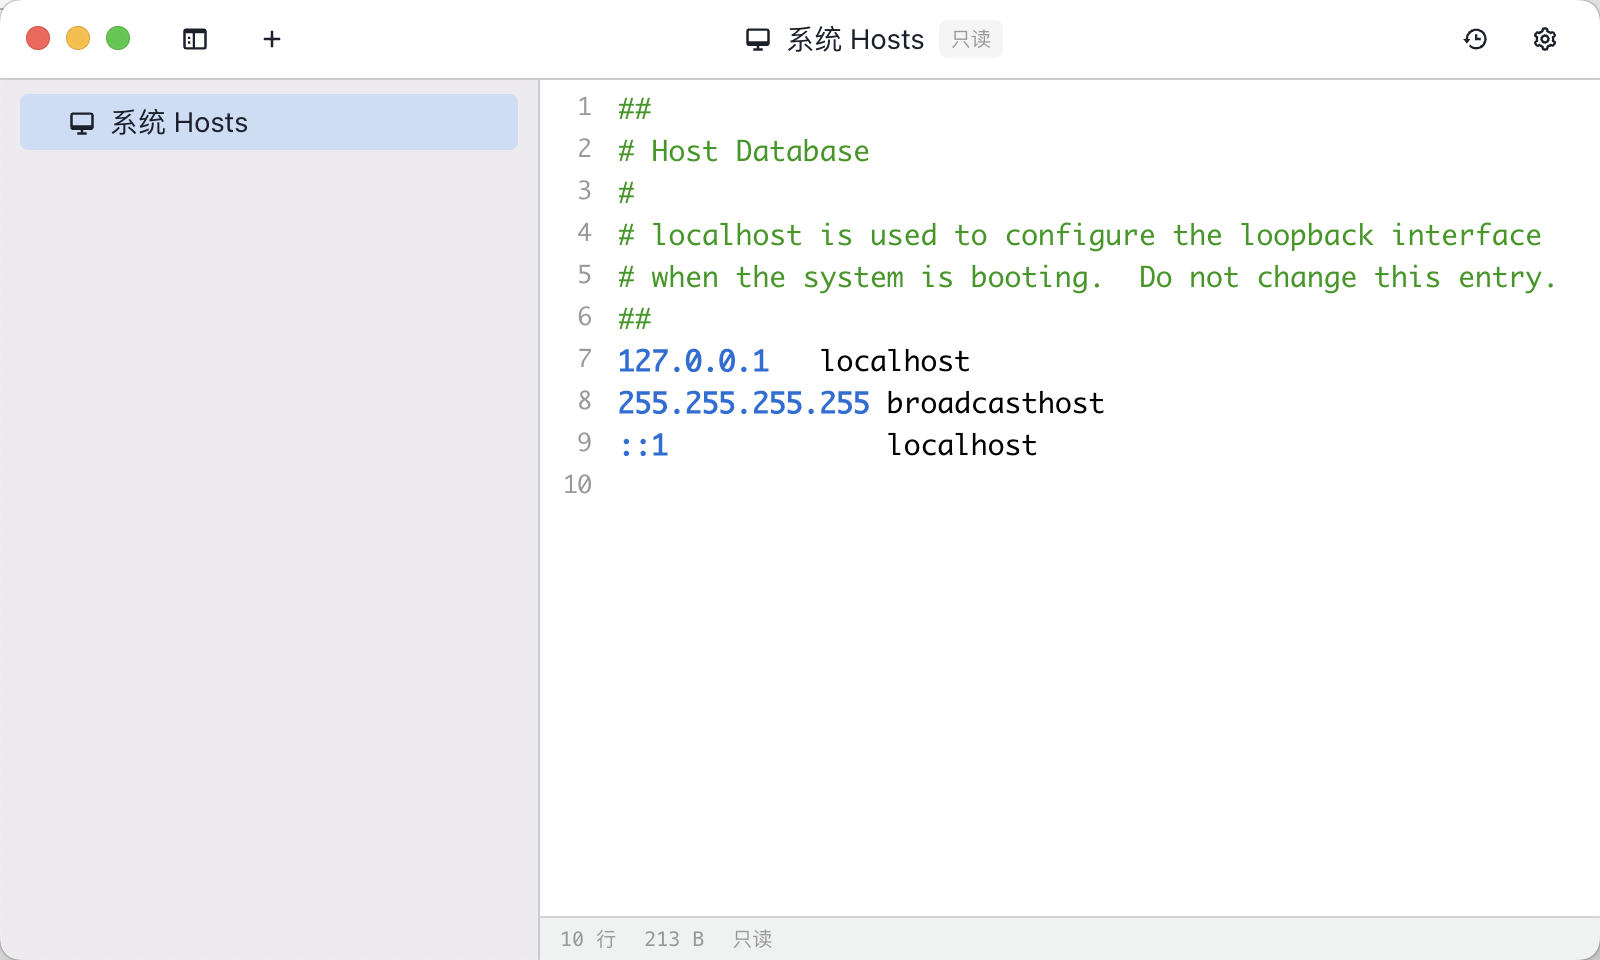
Task: Click the ## on line 6
Action: coord(635,318)
